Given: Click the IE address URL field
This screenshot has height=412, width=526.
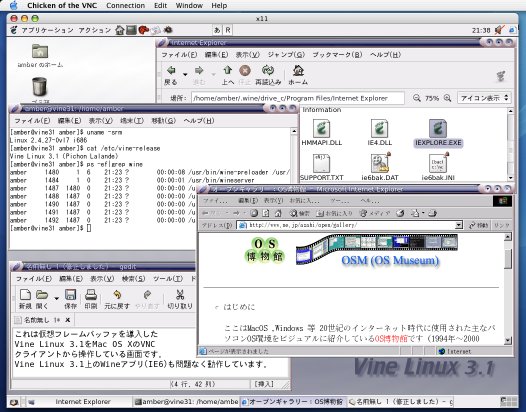Looking at the screenshot, I should point(350,225).
